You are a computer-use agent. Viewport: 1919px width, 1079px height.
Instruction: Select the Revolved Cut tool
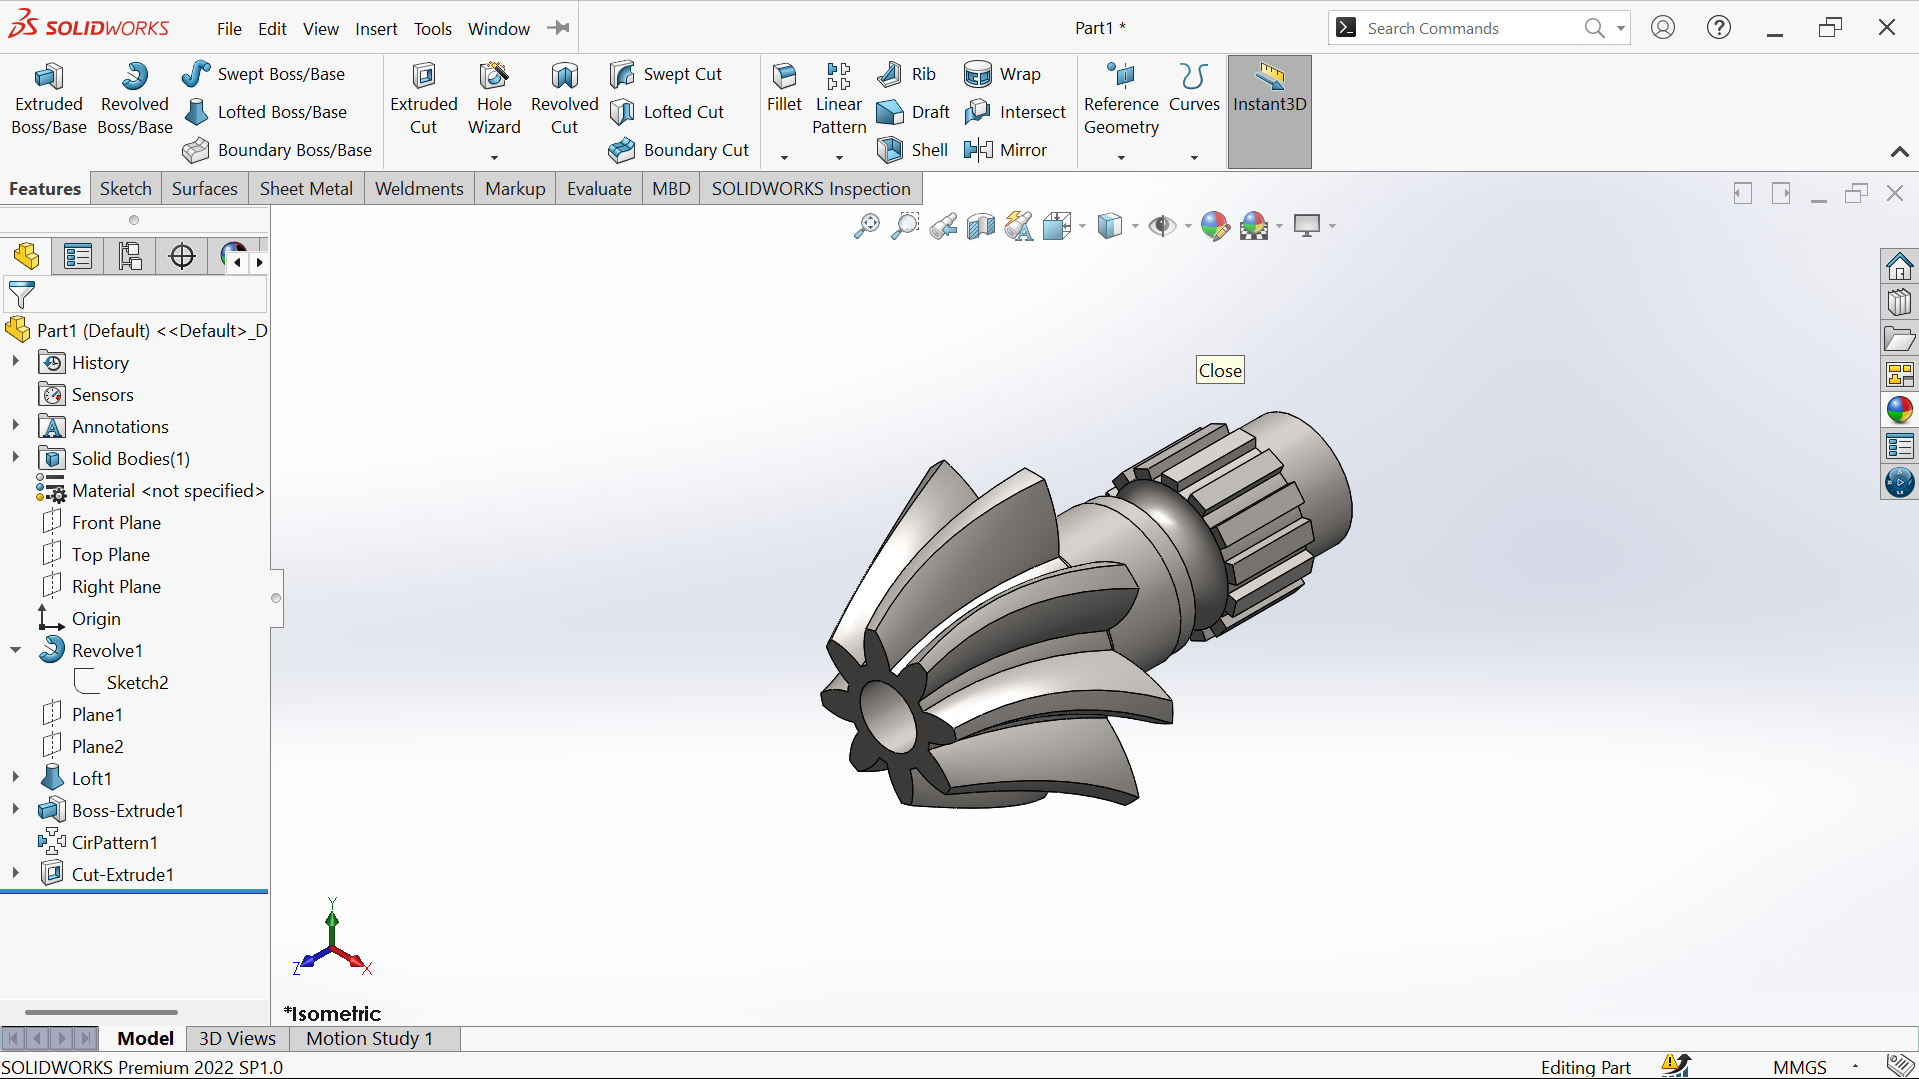pyautogui.click(x=564, y=99)
